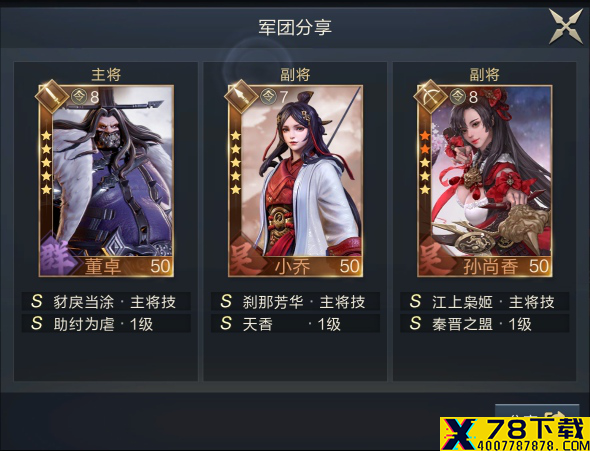Click the orange awakened stars on 孙尚香's card
This screenshot has width=590, height=451.
[x=425, y=142]
